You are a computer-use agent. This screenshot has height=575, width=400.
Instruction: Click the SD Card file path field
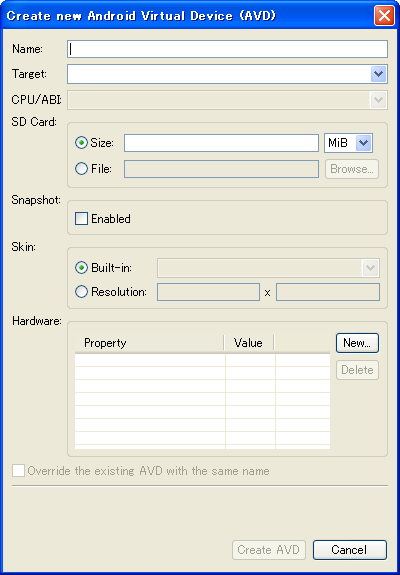click(x=221, y=169)
